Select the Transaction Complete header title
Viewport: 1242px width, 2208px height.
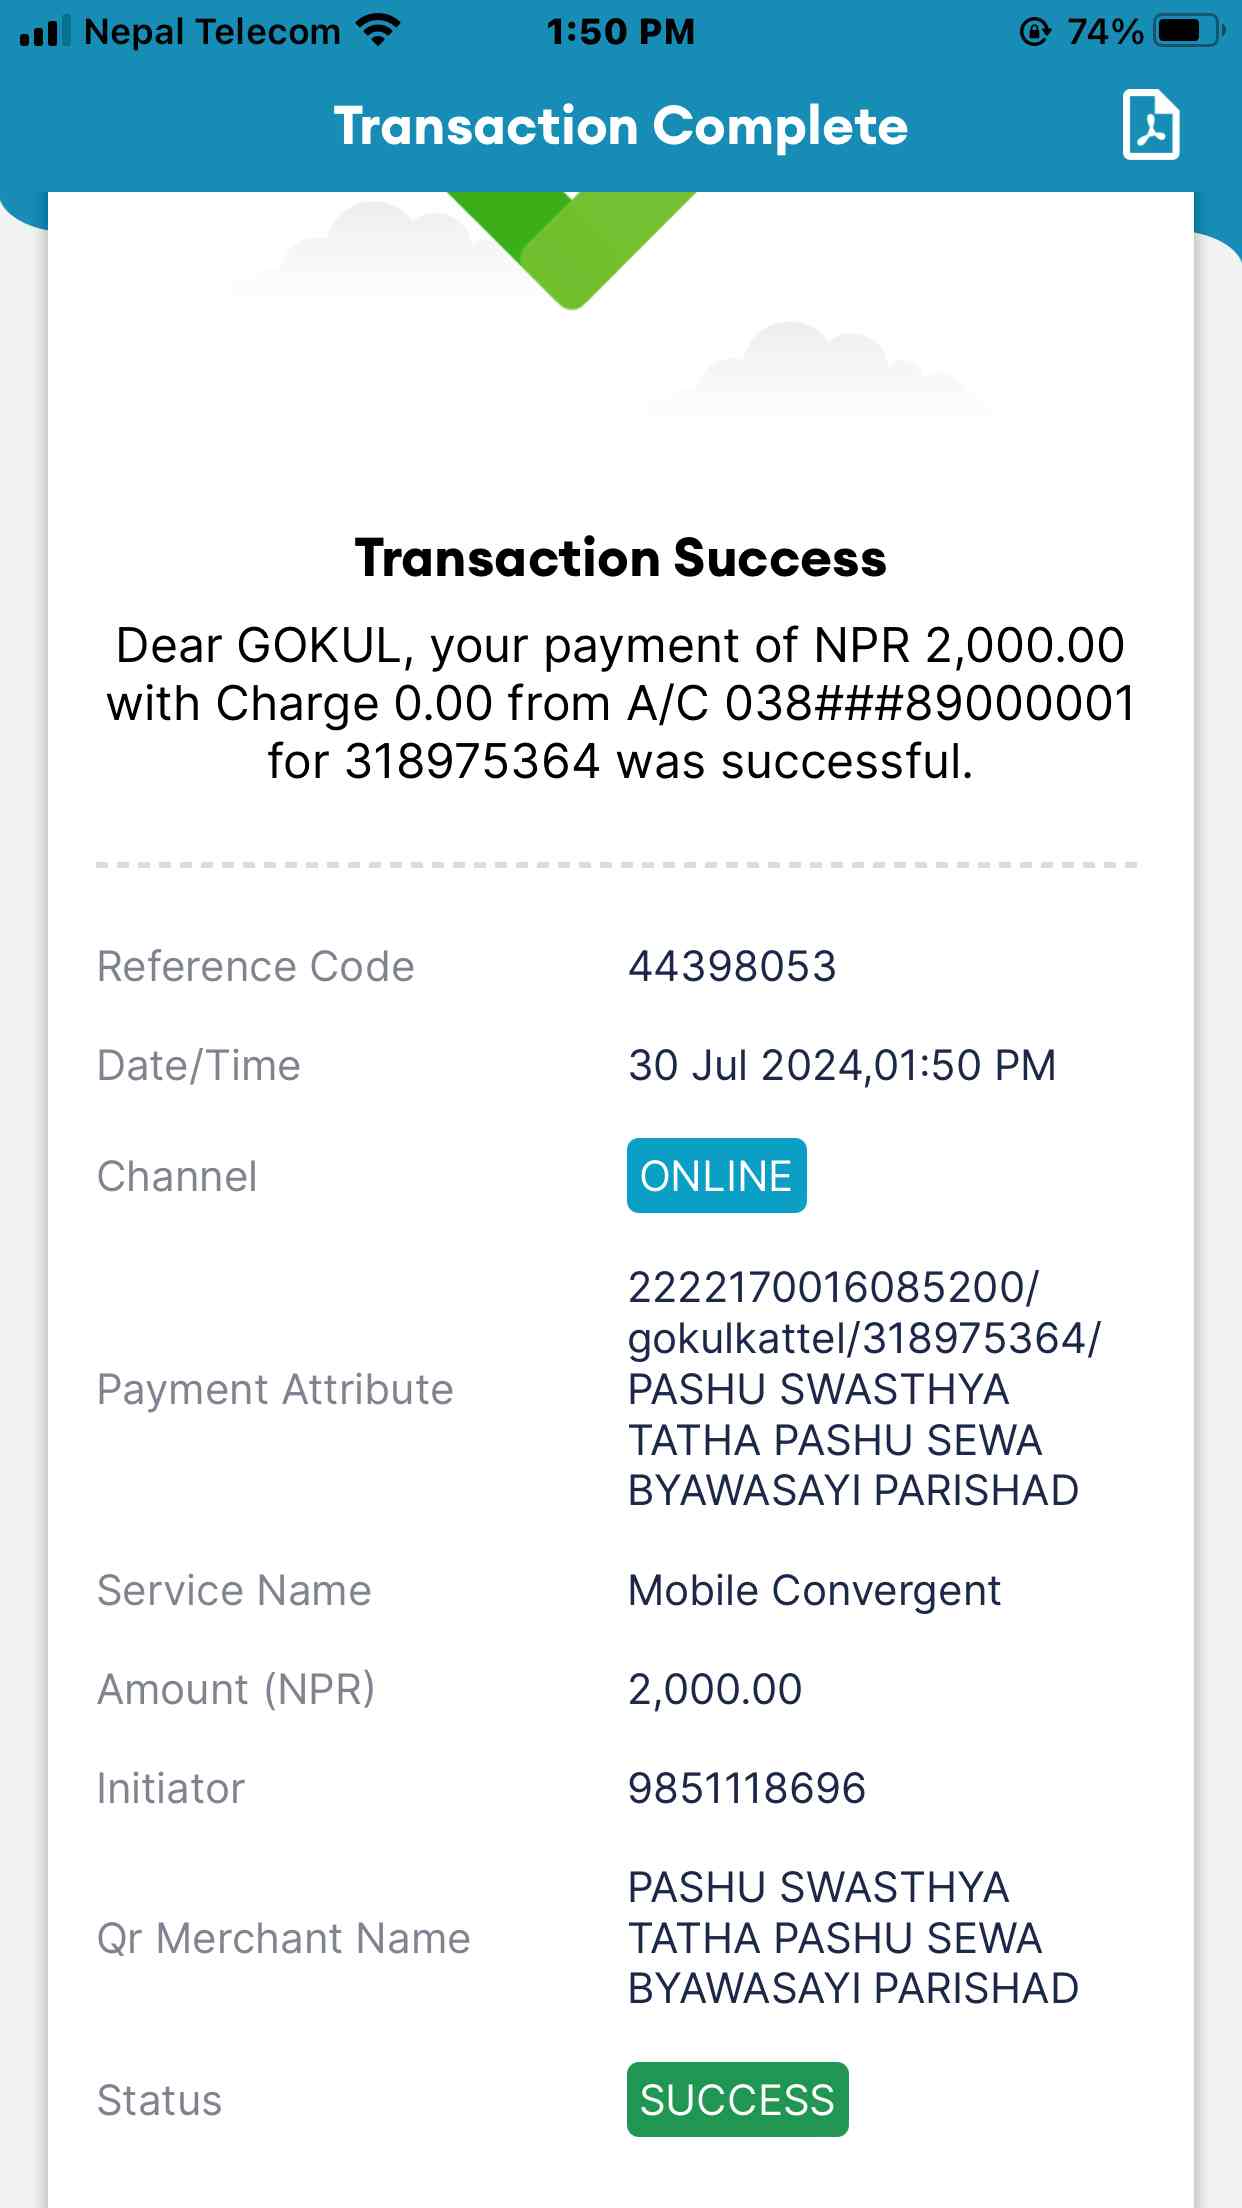(x=621, y=127)
